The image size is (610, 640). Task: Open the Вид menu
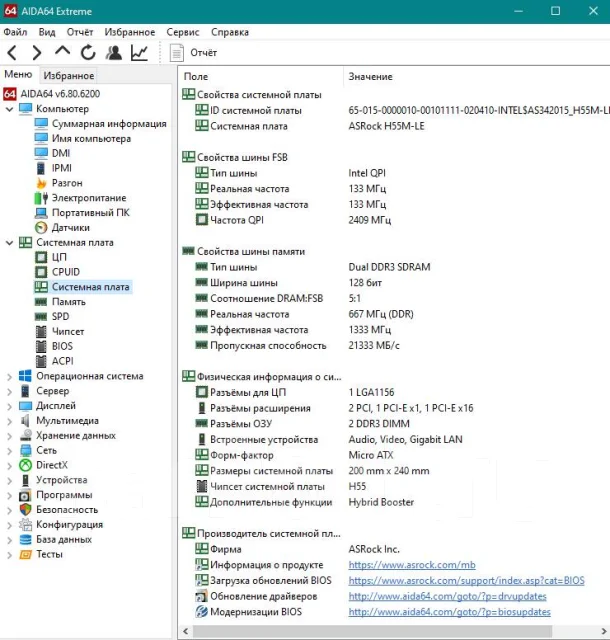coord(47,32)
